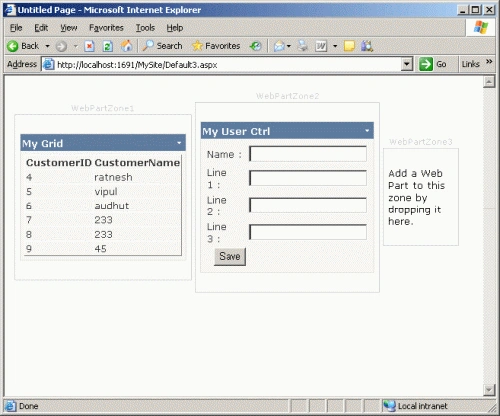Click the Save button
Screen dimensions: 500x416
pos(230,256)
